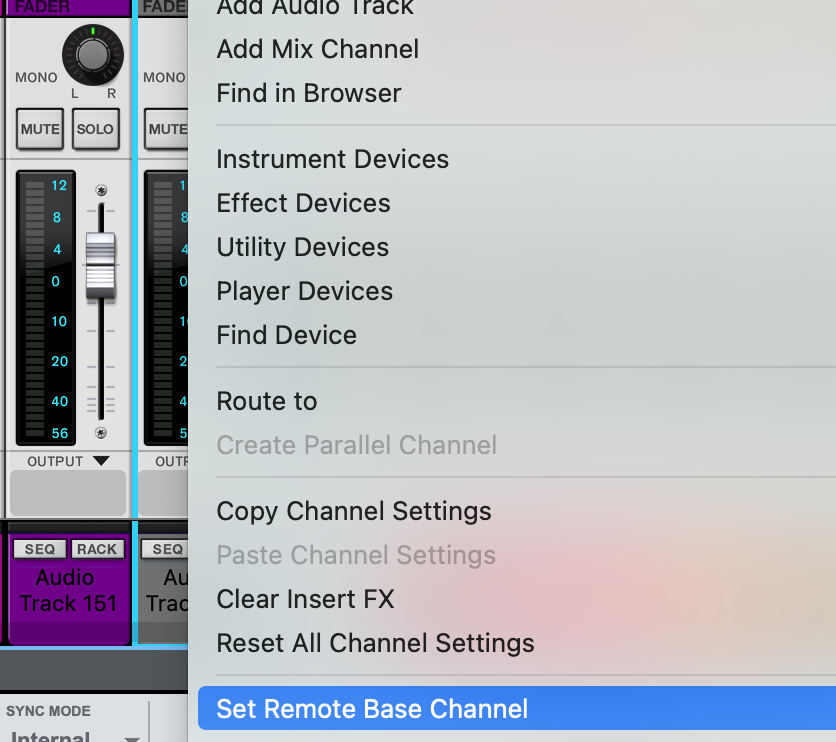Click the SEQ button on second channel

click(167, 549)
